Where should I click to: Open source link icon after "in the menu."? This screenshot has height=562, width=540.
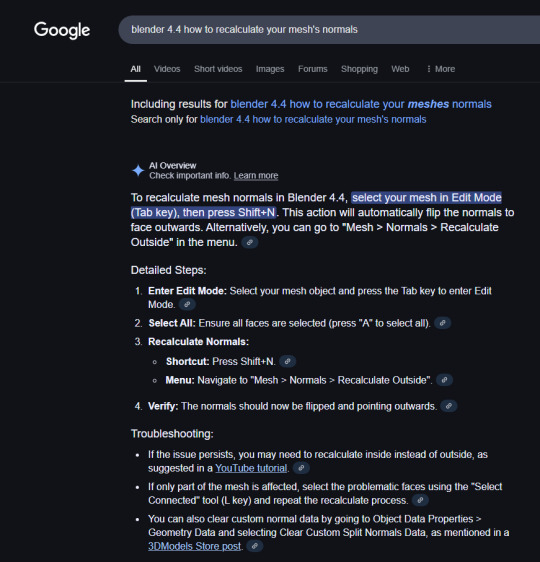coord(250,242)
